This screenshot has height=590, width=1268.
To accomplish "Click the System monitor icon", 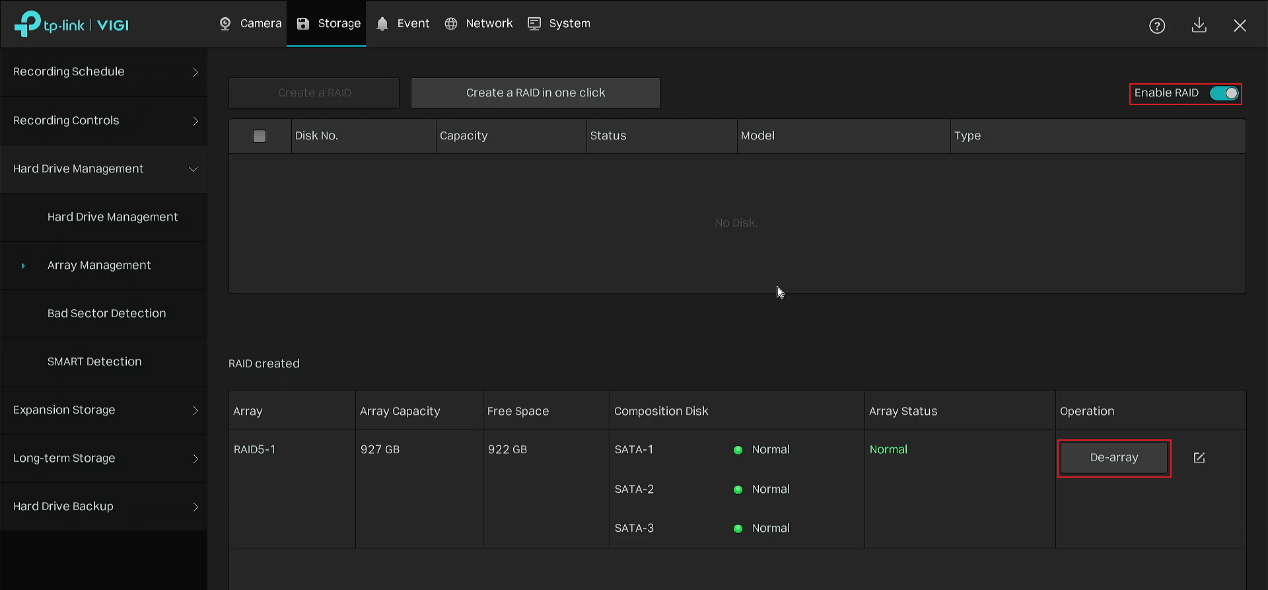I will pyautogui.click(x=534, y=23).
